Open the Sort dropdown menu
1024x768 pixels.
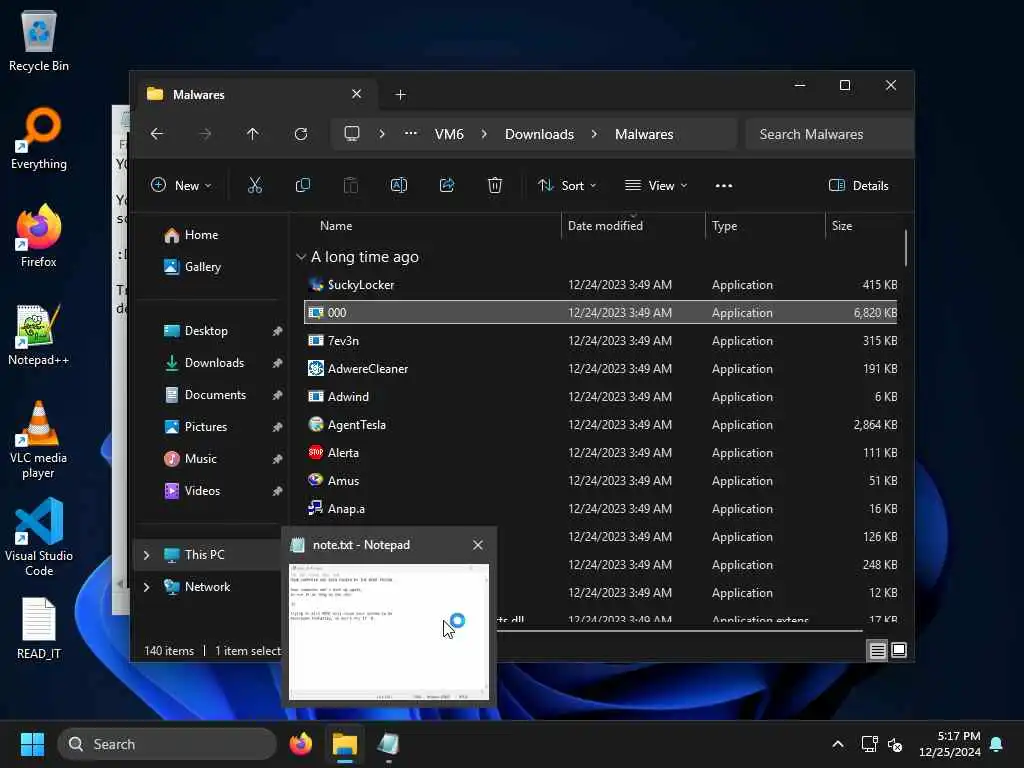click(567, 185)
